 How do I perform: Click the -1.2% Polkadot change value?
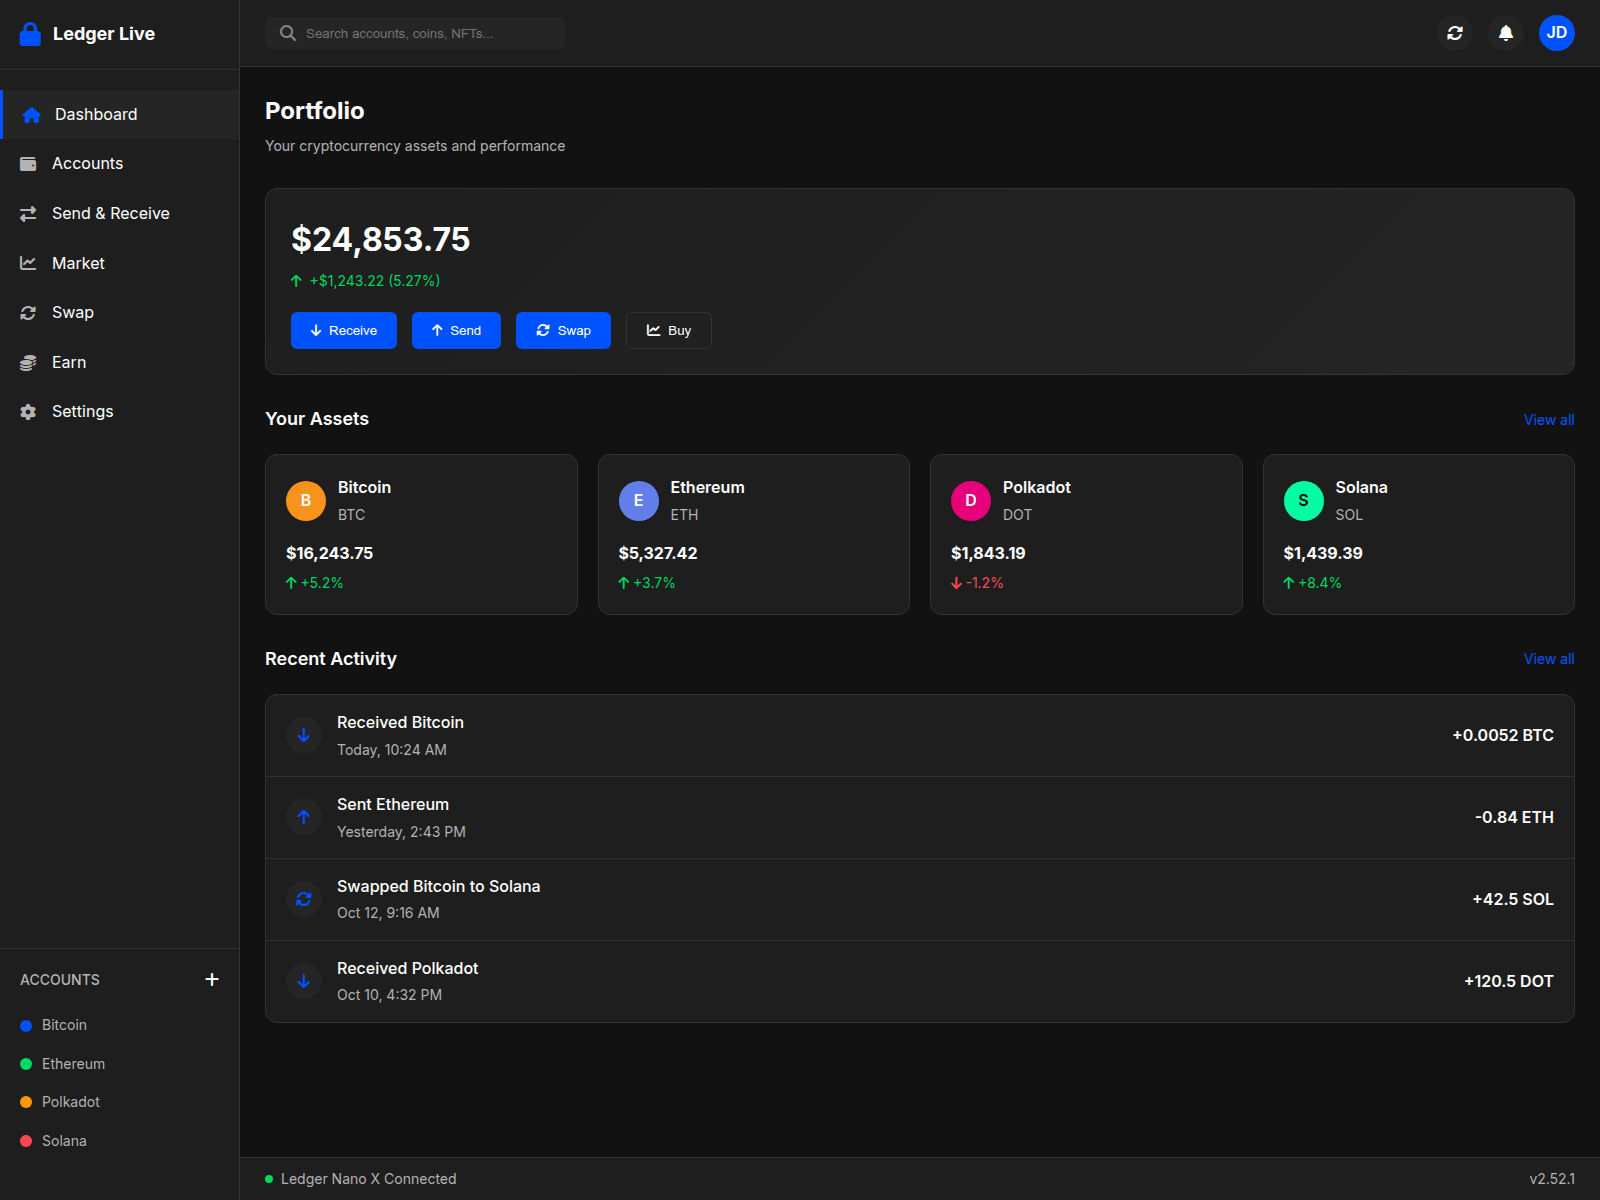coord(985,583)
